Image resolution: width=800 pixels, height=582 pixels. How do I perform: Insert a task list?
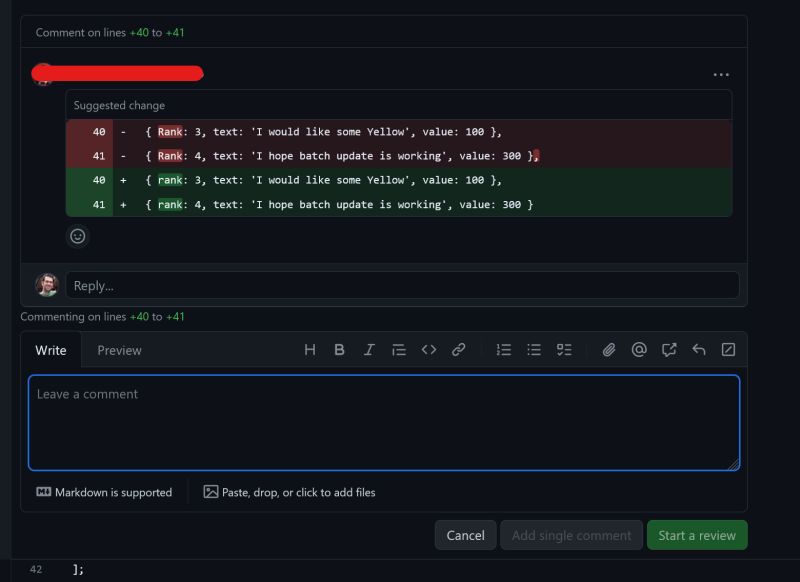(x=564, y=349)
